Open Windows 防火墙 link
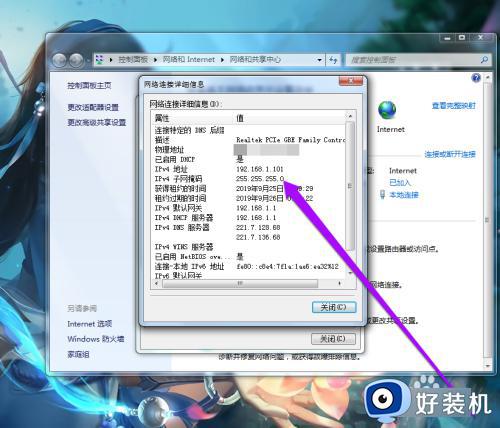 [96, 339]
